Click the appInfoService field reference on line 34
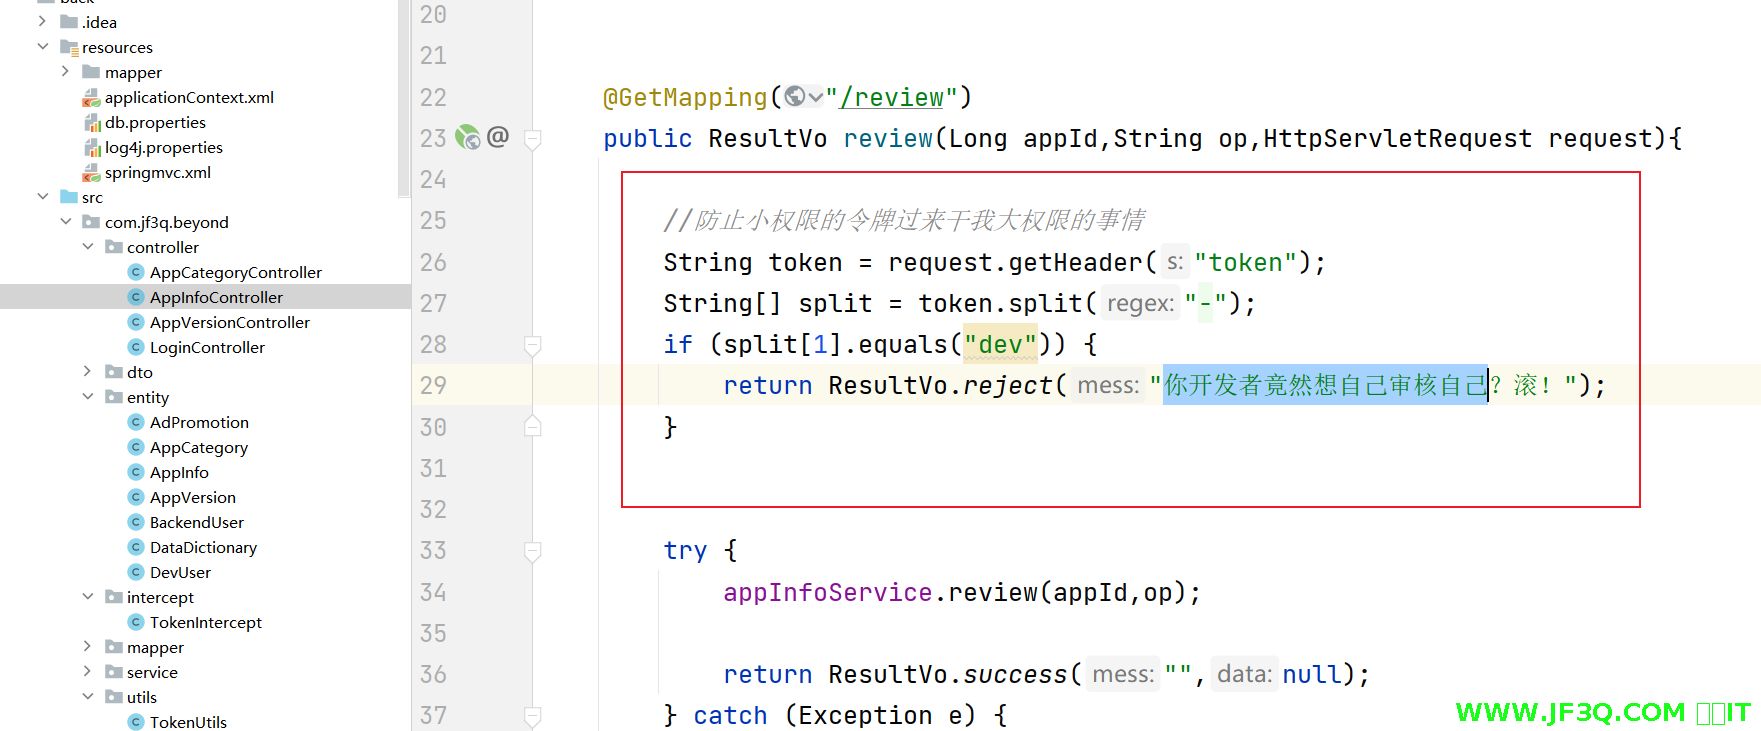This screenshot has height=731, width=1761. (x=827, y=592)
